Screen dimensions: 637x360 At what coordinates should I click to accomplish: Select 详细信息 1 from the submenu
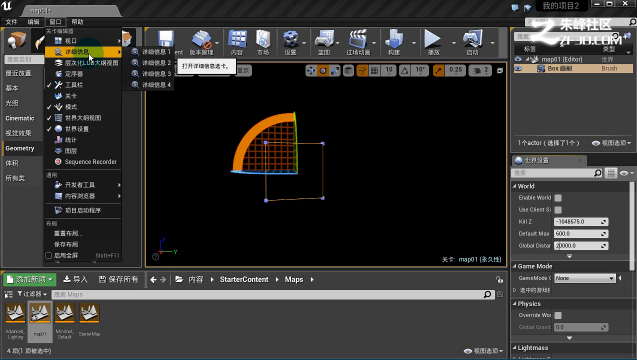click(152, 52)
